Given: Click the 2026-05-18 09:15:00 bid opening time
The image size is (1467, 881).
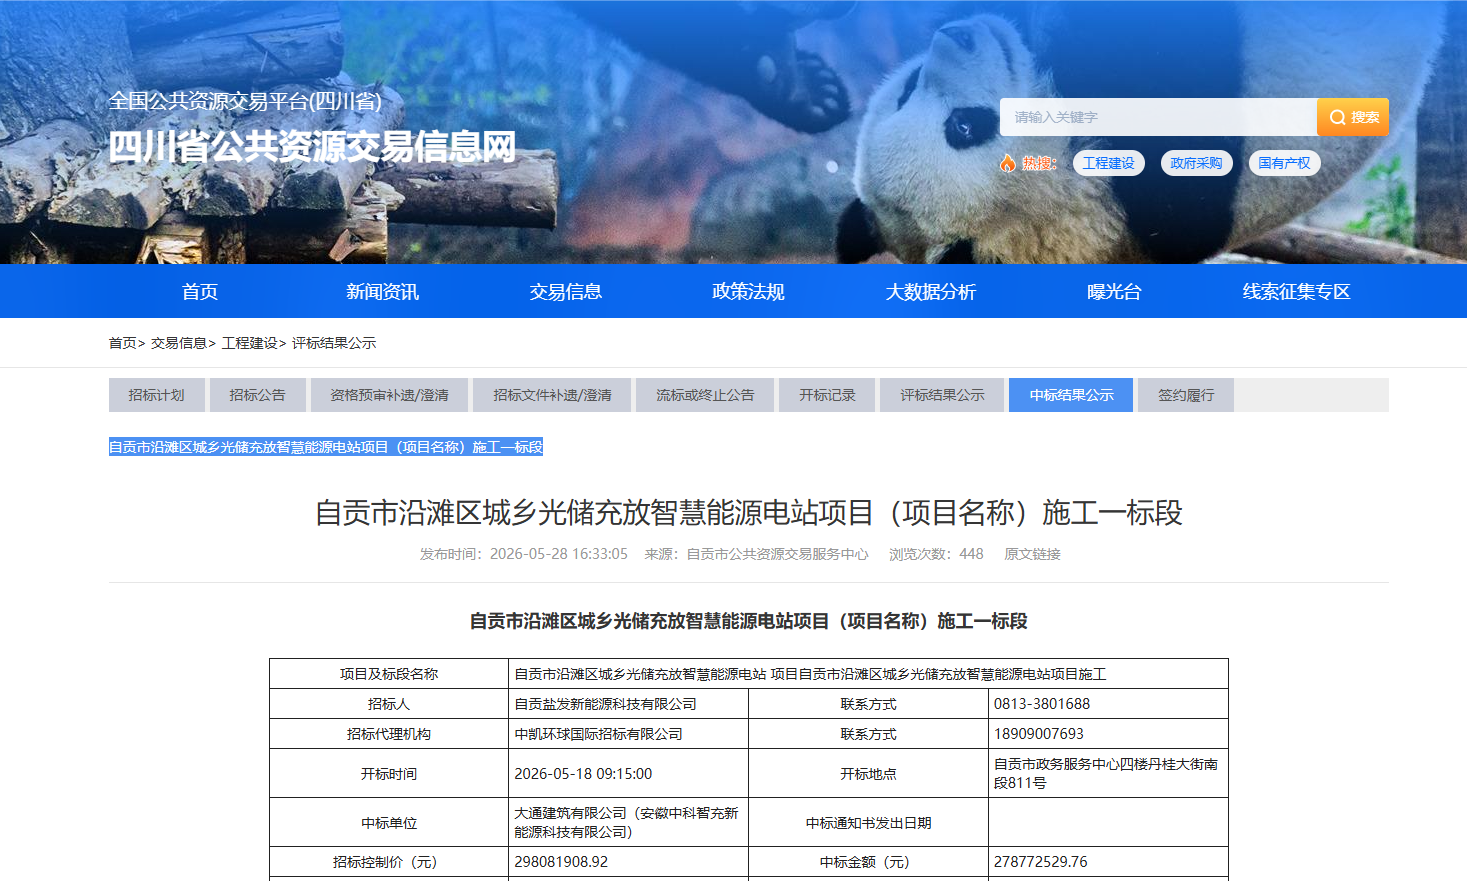Looking at the screenshot, I should point(628,773).
